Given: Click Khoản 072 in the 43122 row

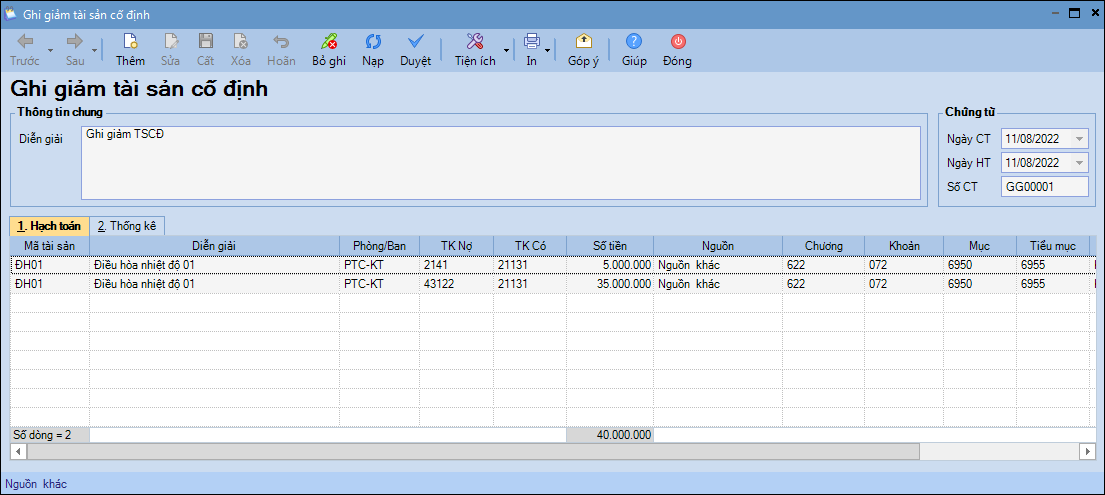Looking at the screenshot, I should 906,284.
